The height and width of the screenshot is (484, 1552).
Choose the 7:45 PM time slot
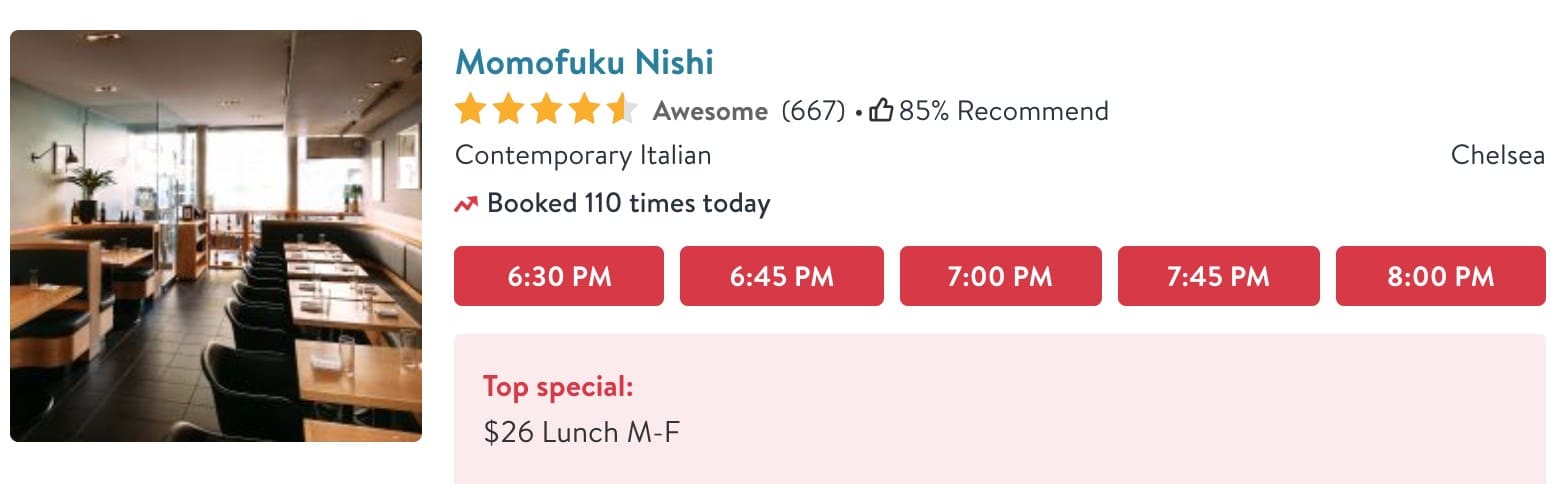1218,276
